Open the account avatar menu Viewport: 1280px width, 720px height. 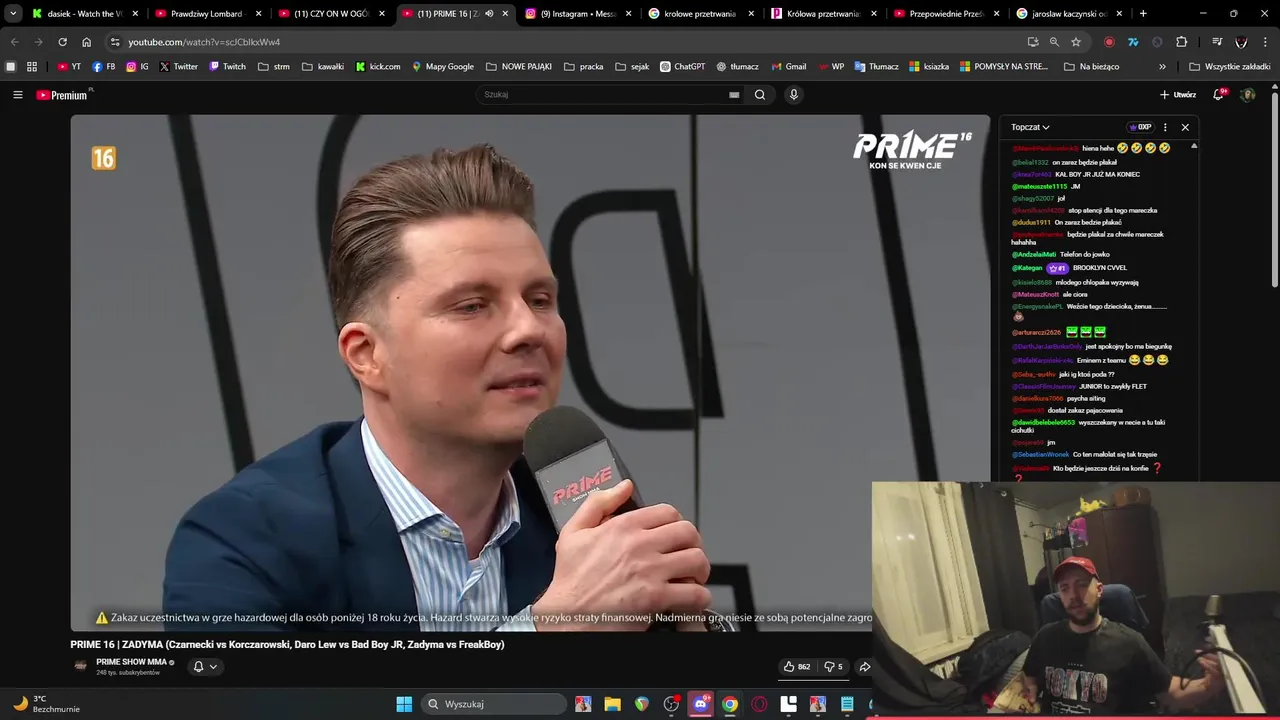[1247, 94]
